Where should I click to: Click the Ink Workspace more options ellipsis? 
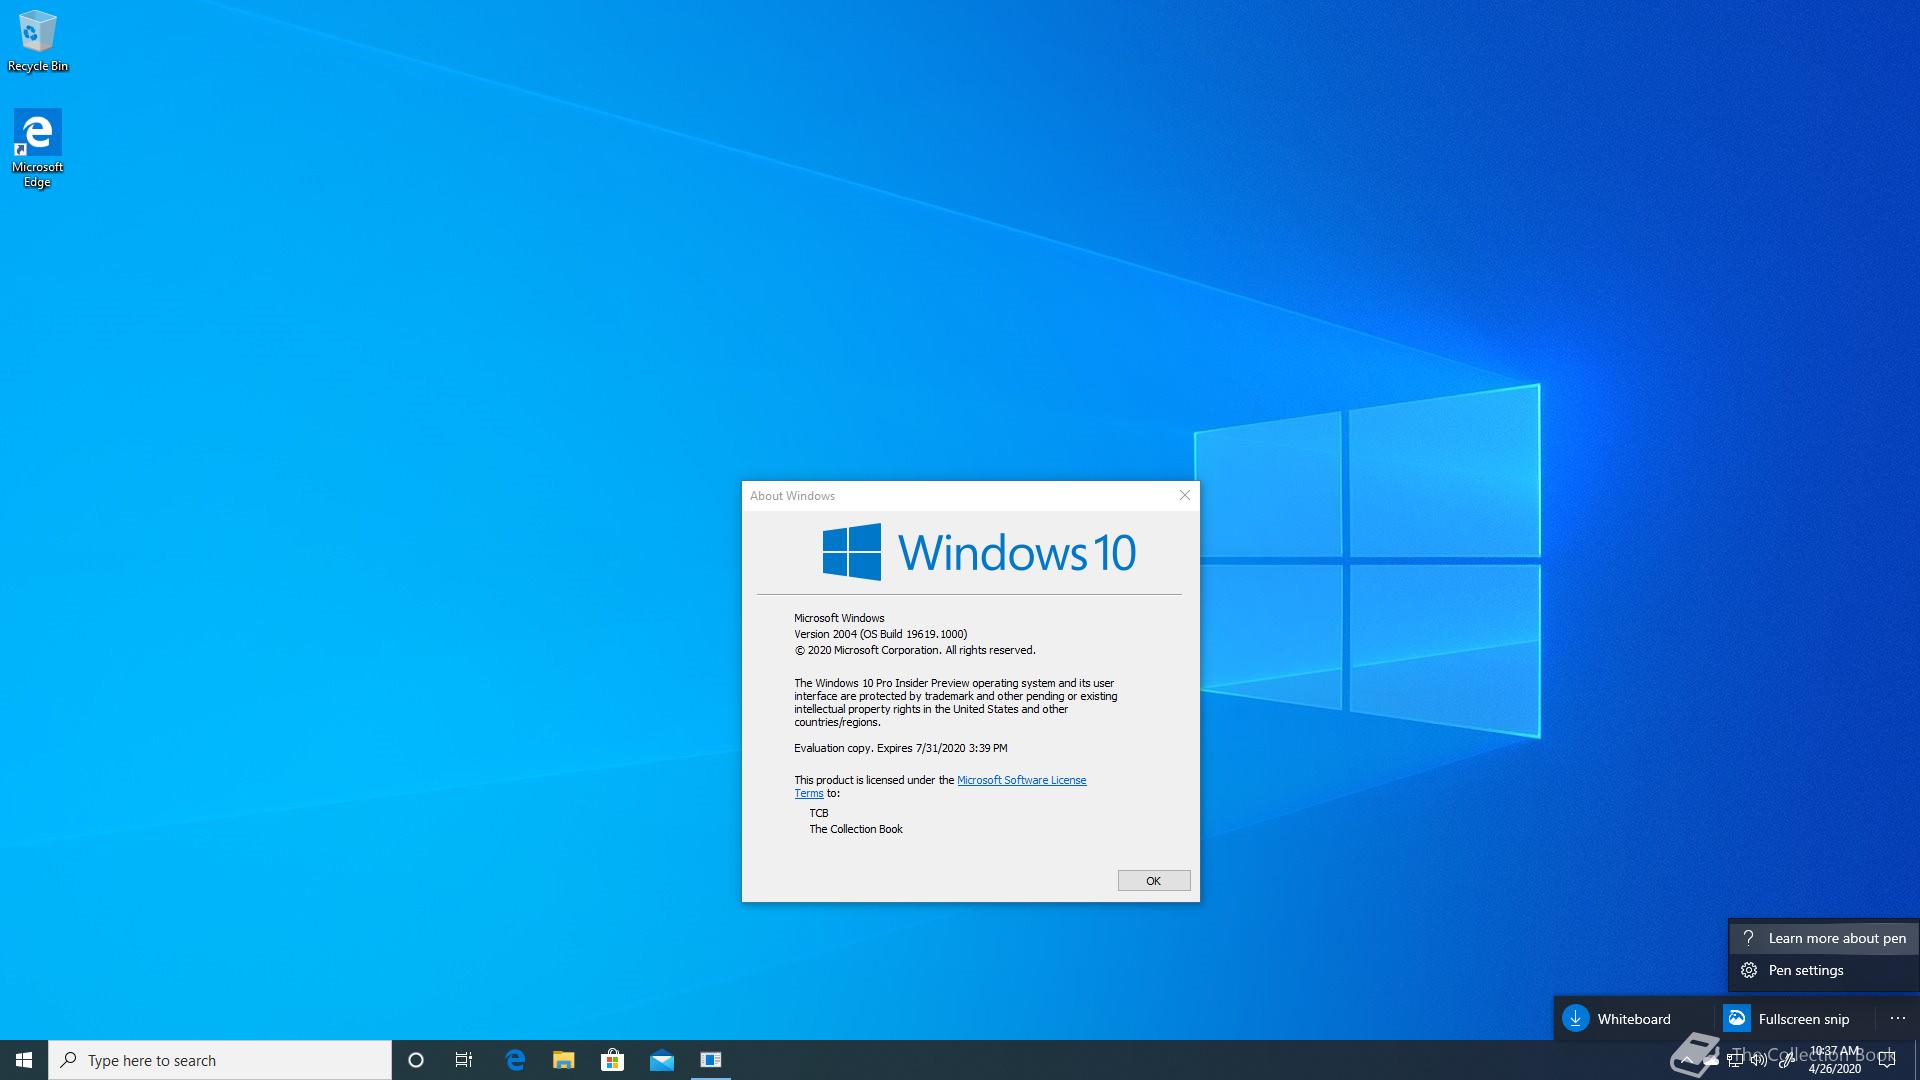point(1897,1019)
